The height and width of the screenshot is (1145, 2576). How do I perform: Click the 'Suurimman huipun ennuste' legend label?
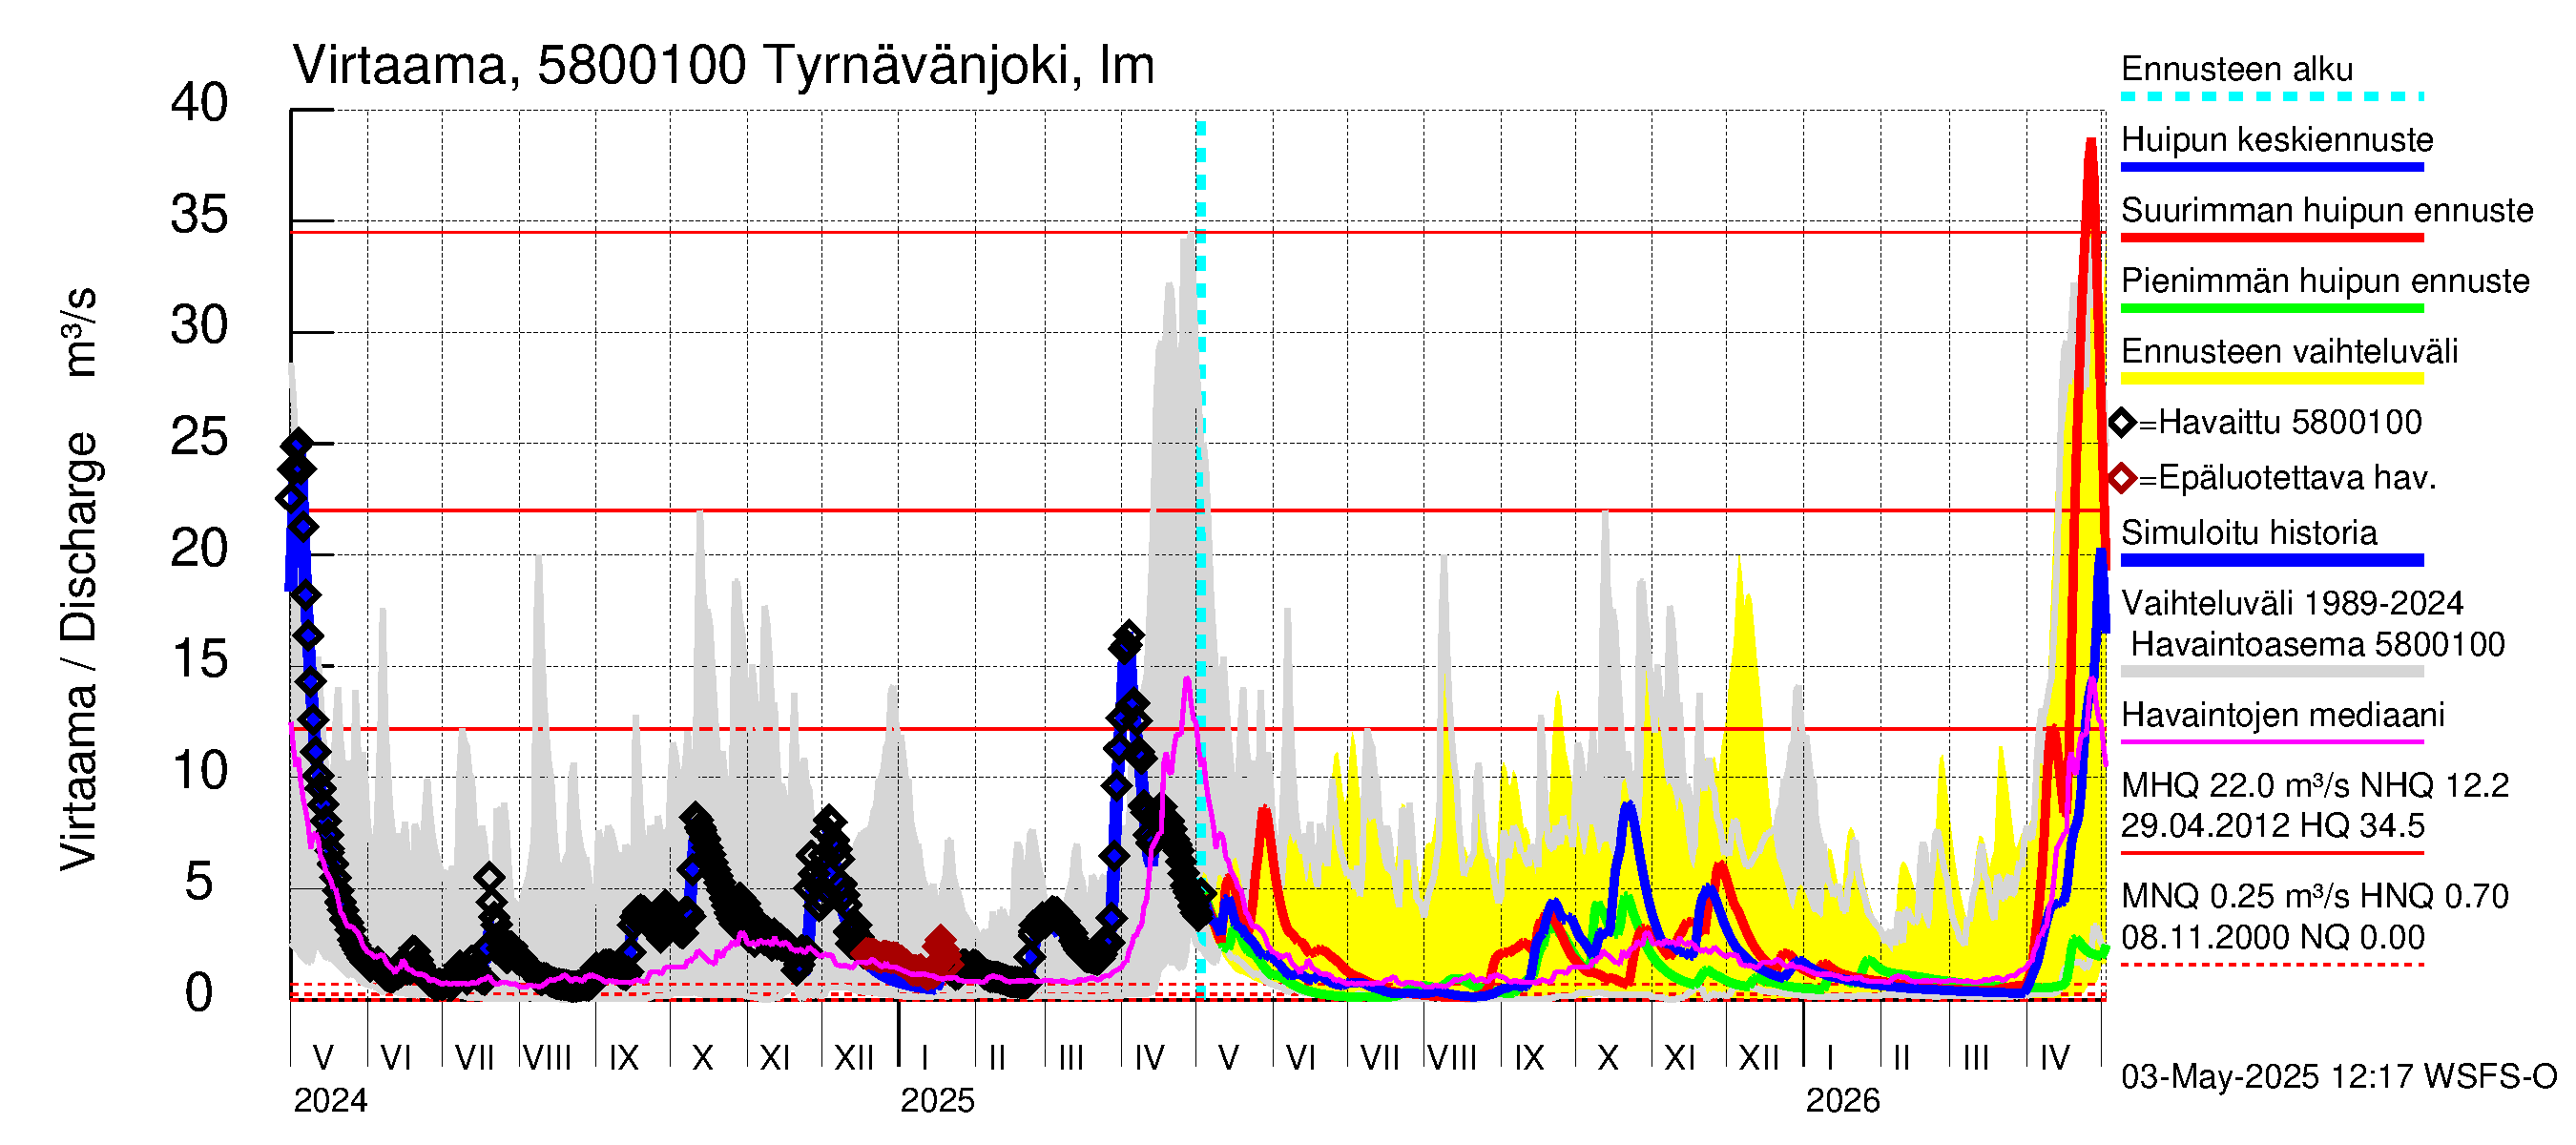[x=2327, y=210]
